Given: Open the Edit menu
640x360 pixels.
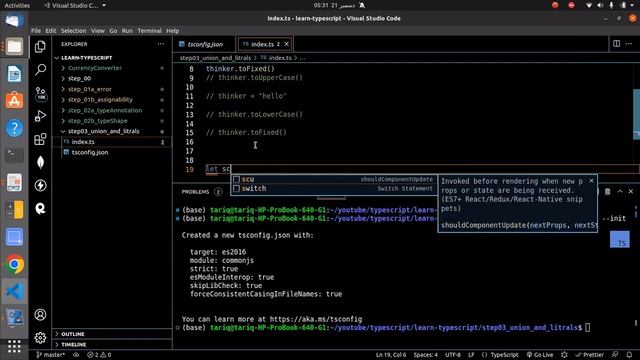Looking at the screenshot, I should (x=51, y=31).
